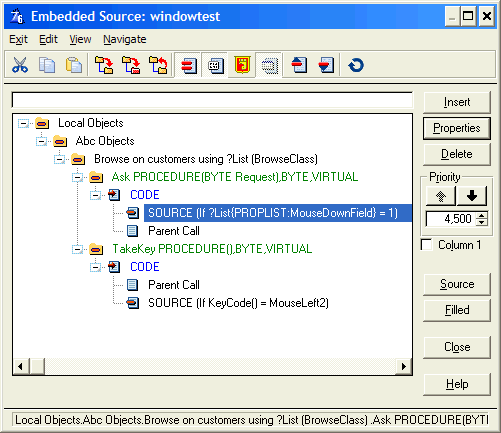This screenshot has width=501, height=433.
Task: Open the Navigate menu
Action: pyautogui.click(x=125, y=39)
